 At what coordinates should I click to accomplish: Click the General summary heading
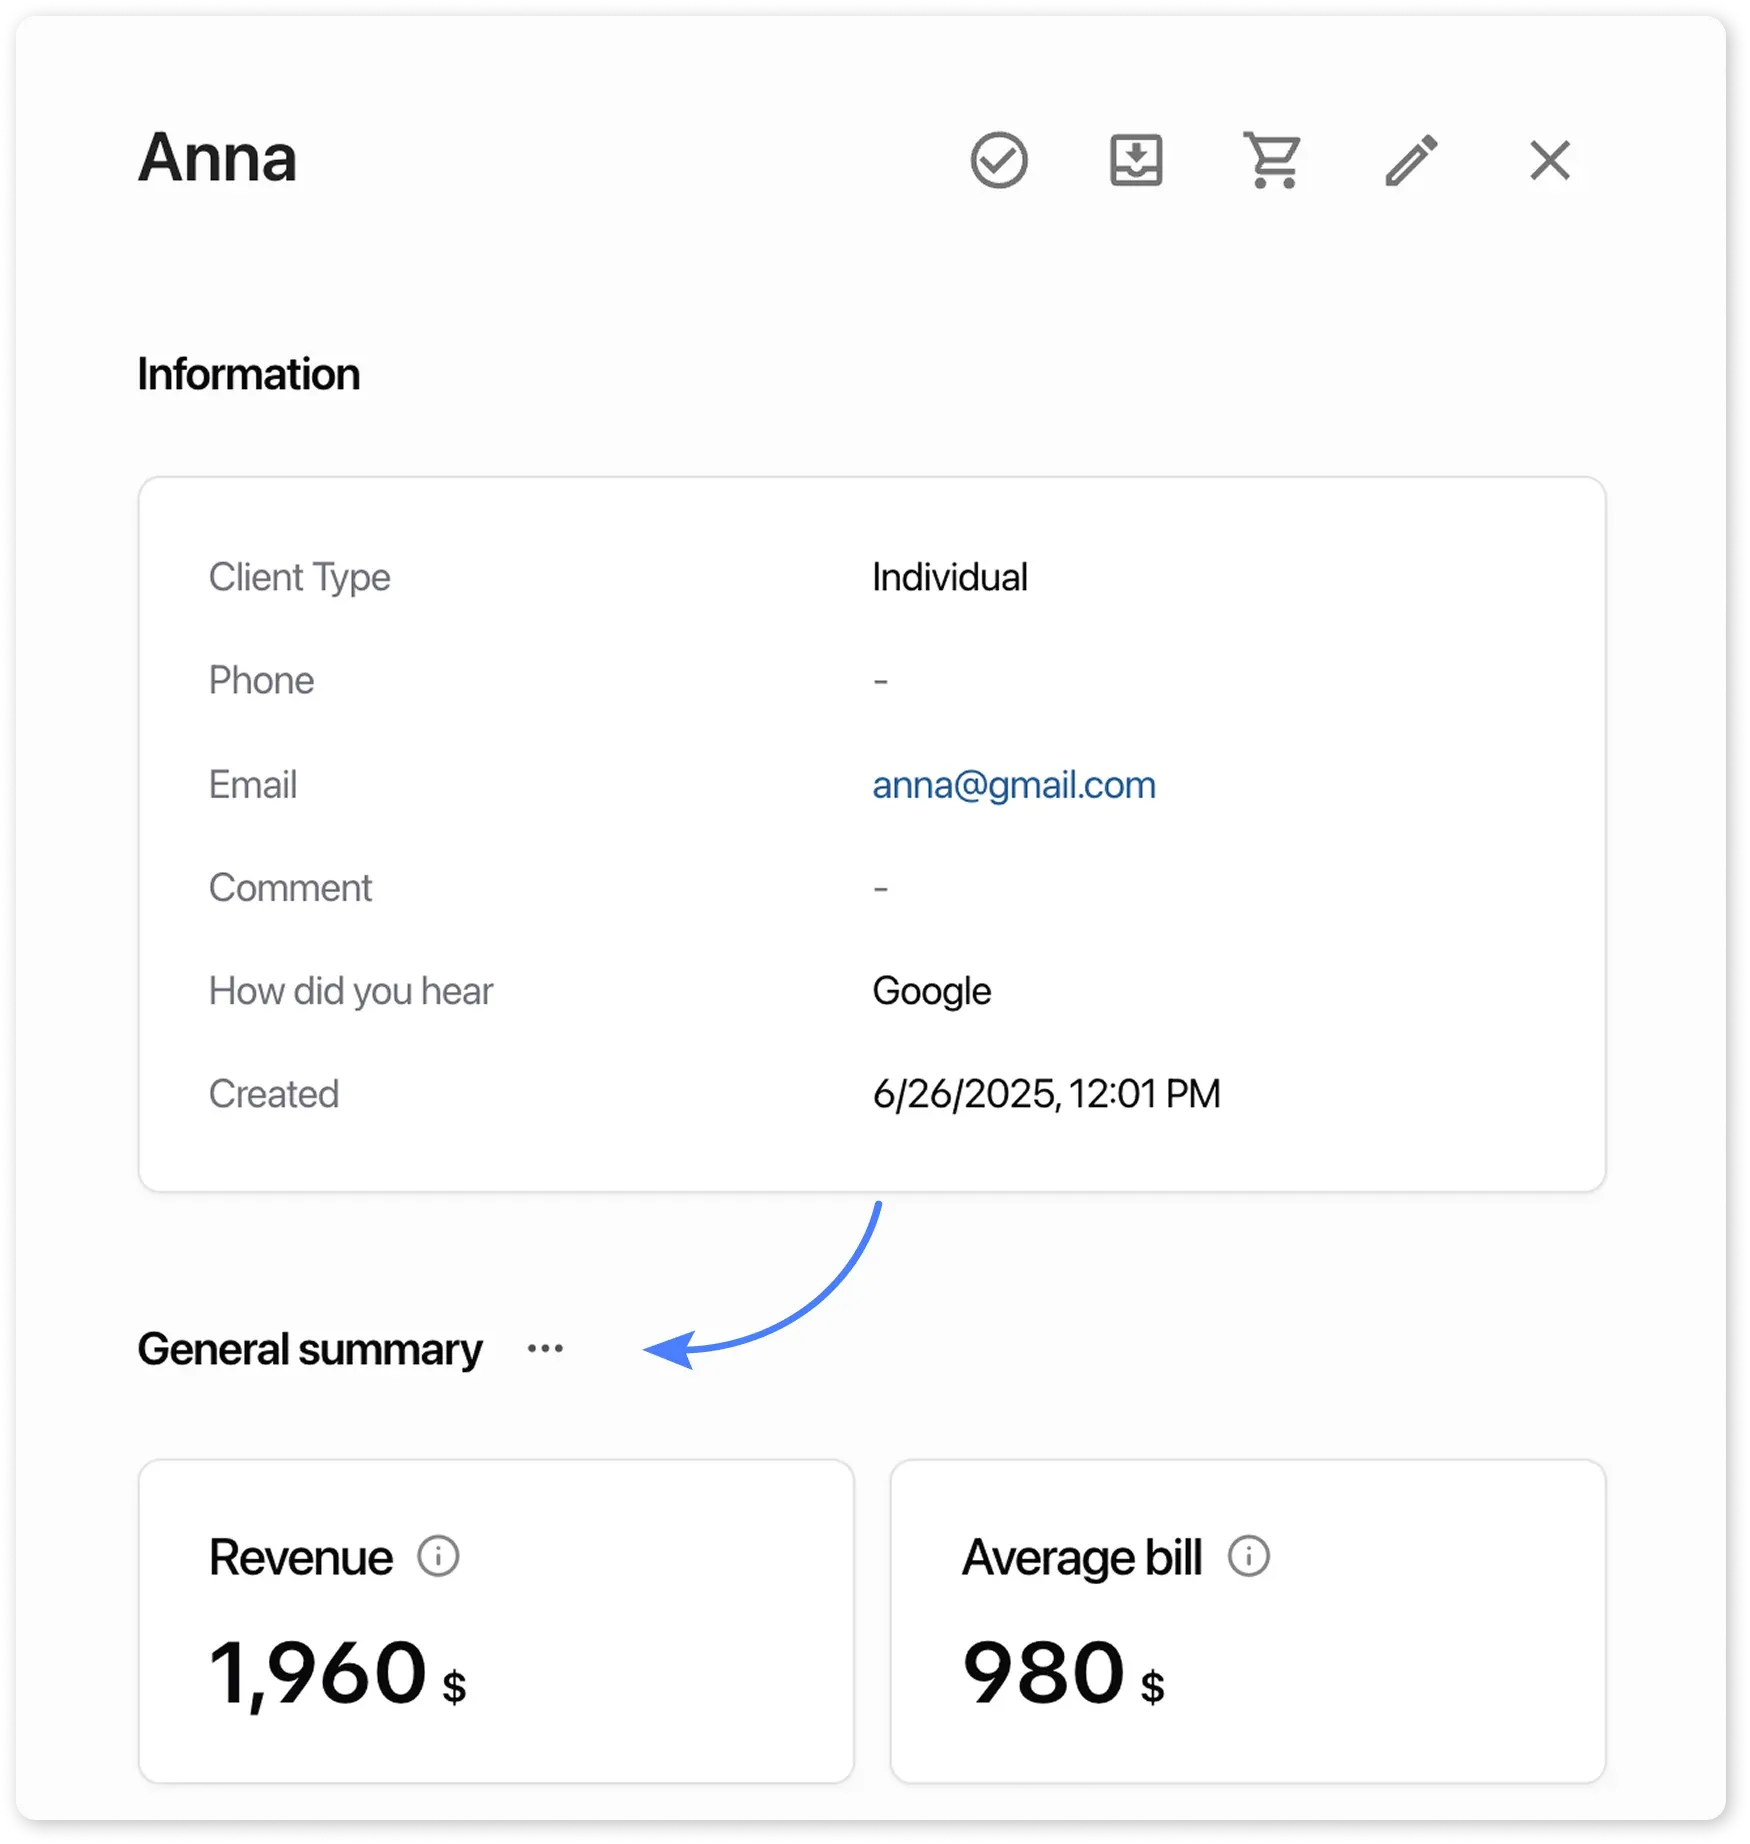[x=310, y=1349]
